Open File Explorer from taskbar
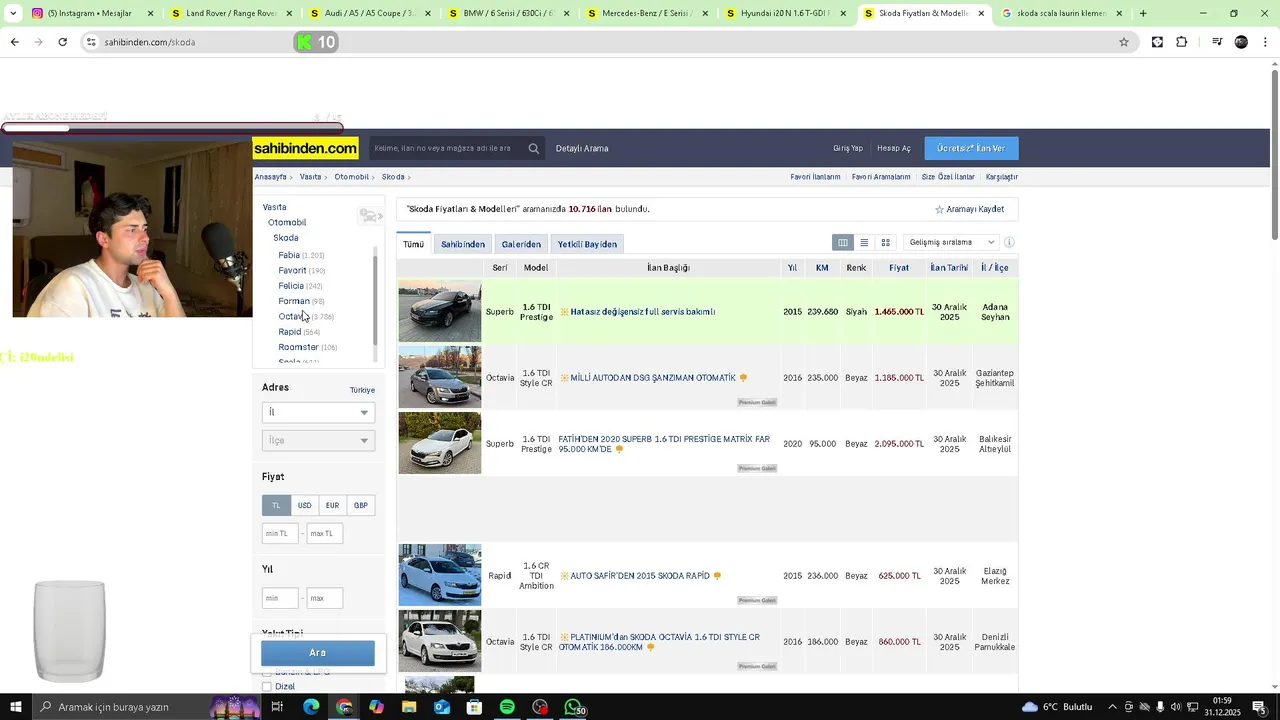 (409, 707)
